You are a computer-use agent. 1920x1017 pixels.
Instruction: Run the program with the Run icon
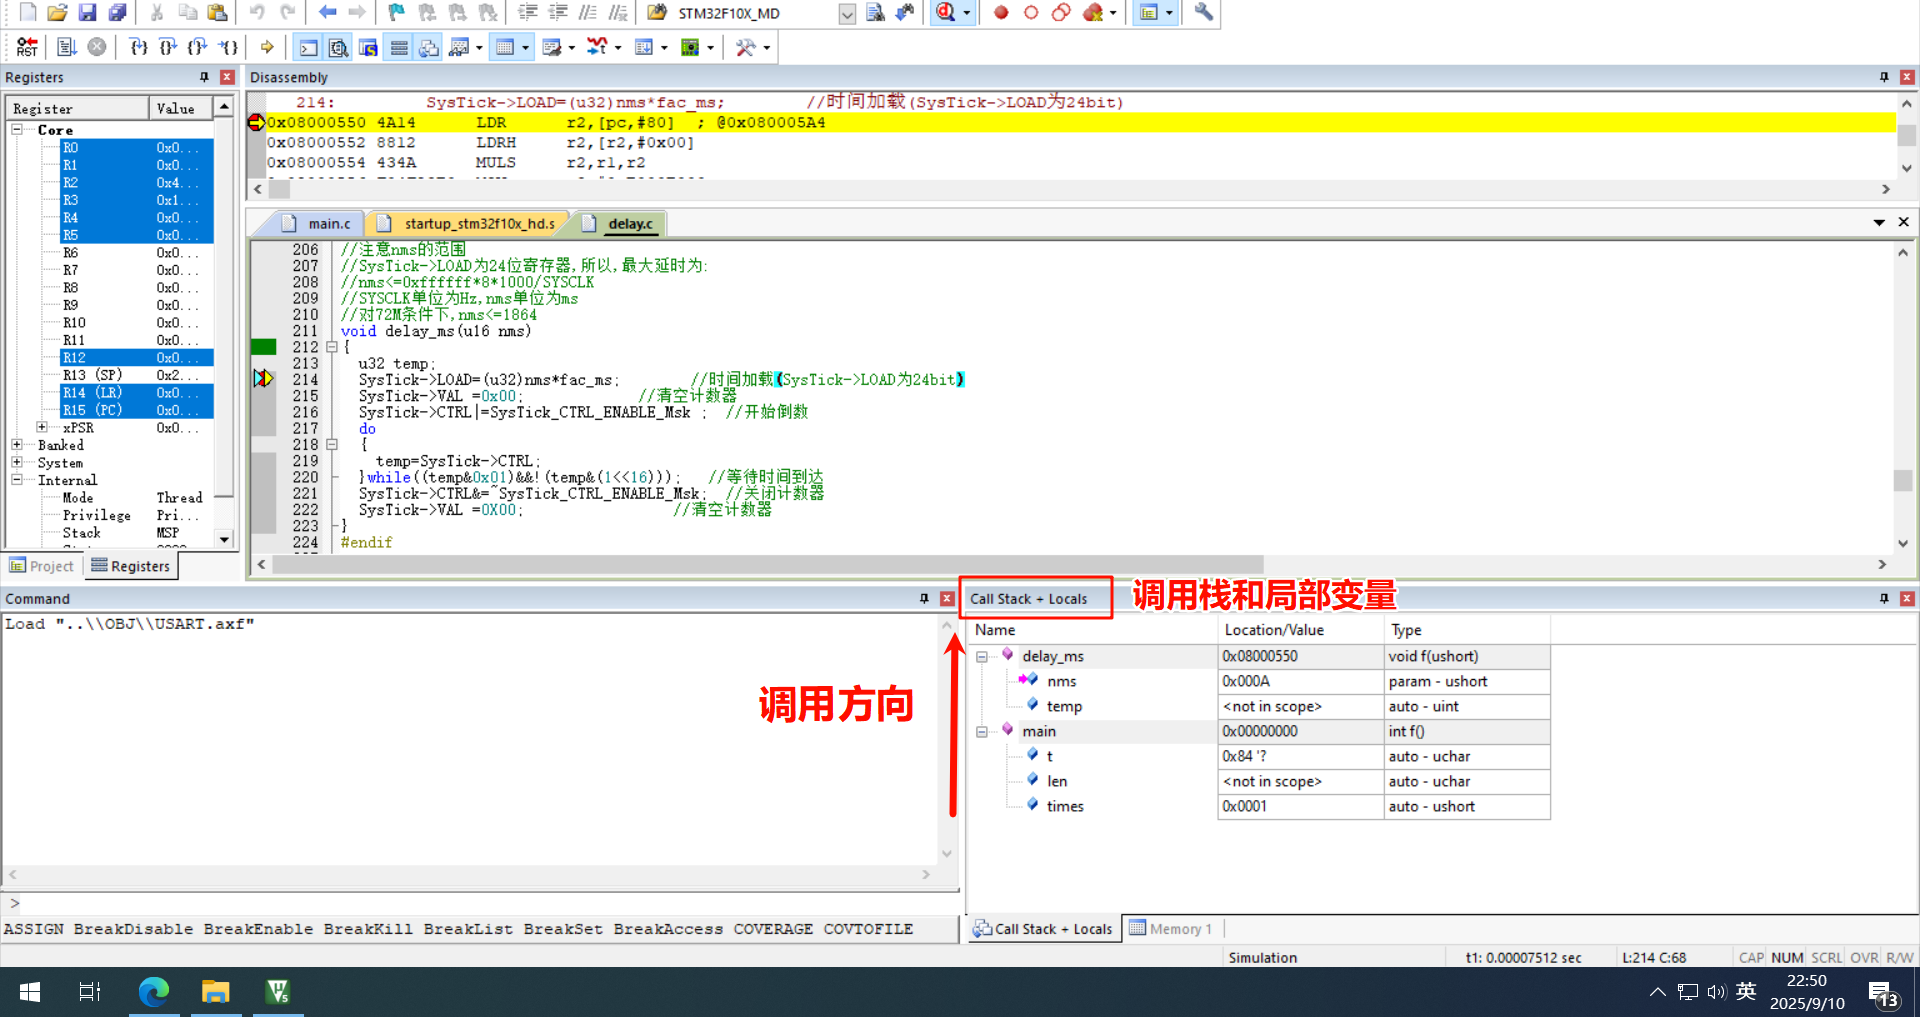tap(67, 47)
